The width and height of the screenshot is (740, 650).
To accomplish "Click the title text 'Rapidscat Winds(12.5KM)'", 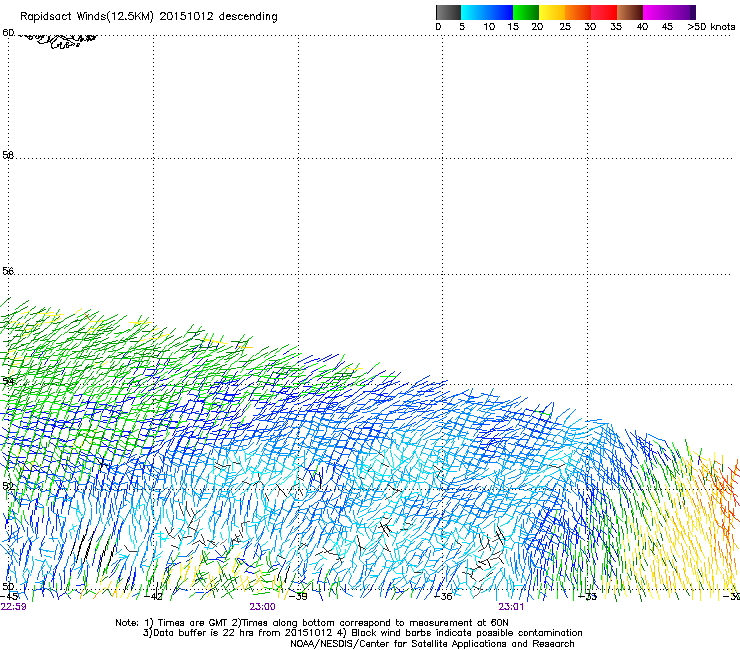I will click(x=87, y=17).
